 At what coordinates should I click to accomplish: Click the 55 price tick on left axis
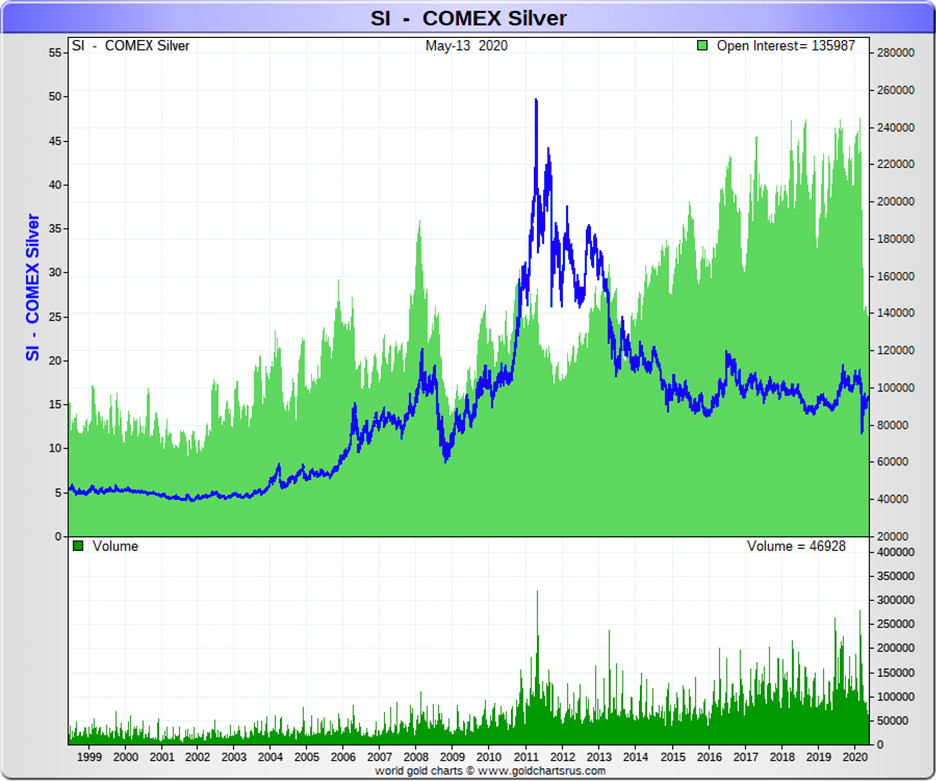point(55,53)
